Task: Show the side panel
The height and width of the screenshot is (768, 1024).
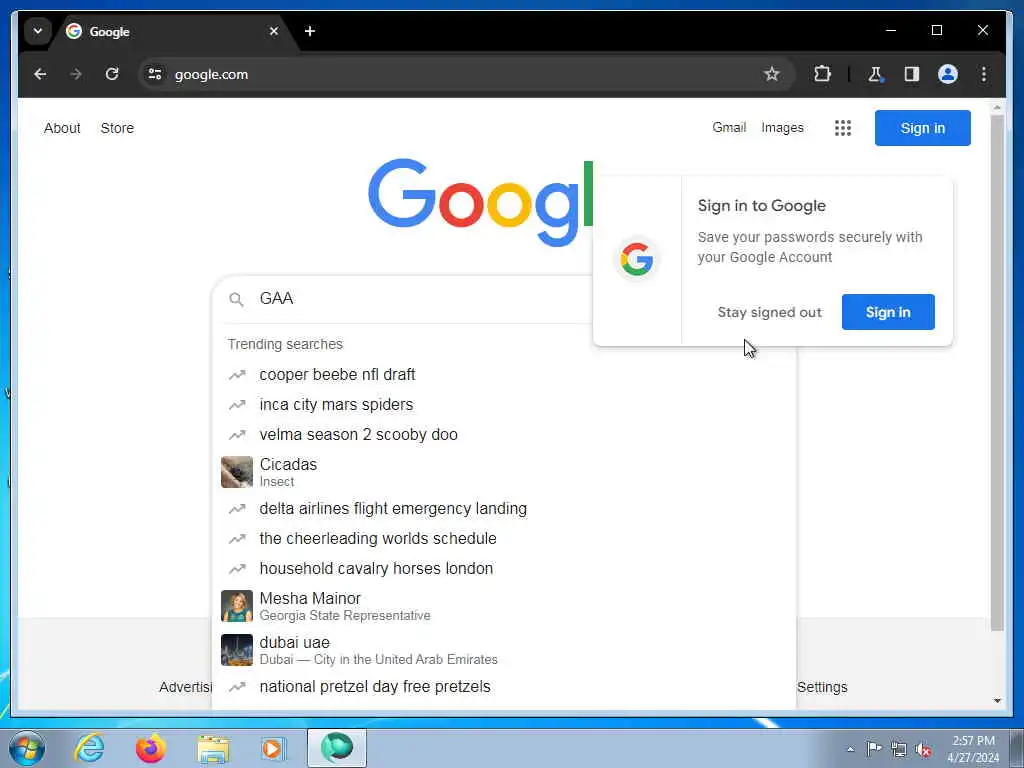Action: (912, 74)
